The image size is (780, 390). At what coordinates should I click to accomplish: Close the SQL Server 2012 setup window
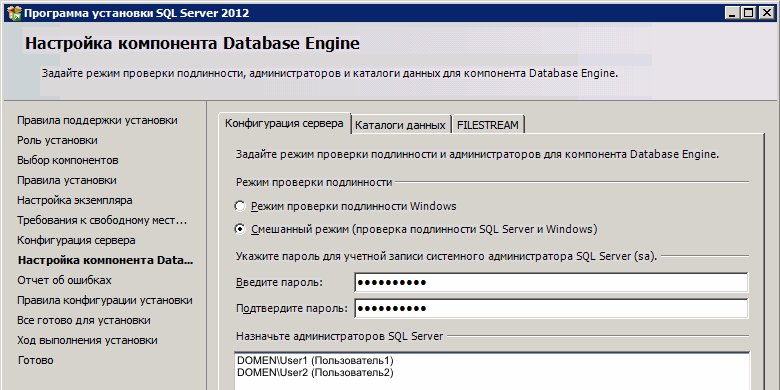point(766,13)
